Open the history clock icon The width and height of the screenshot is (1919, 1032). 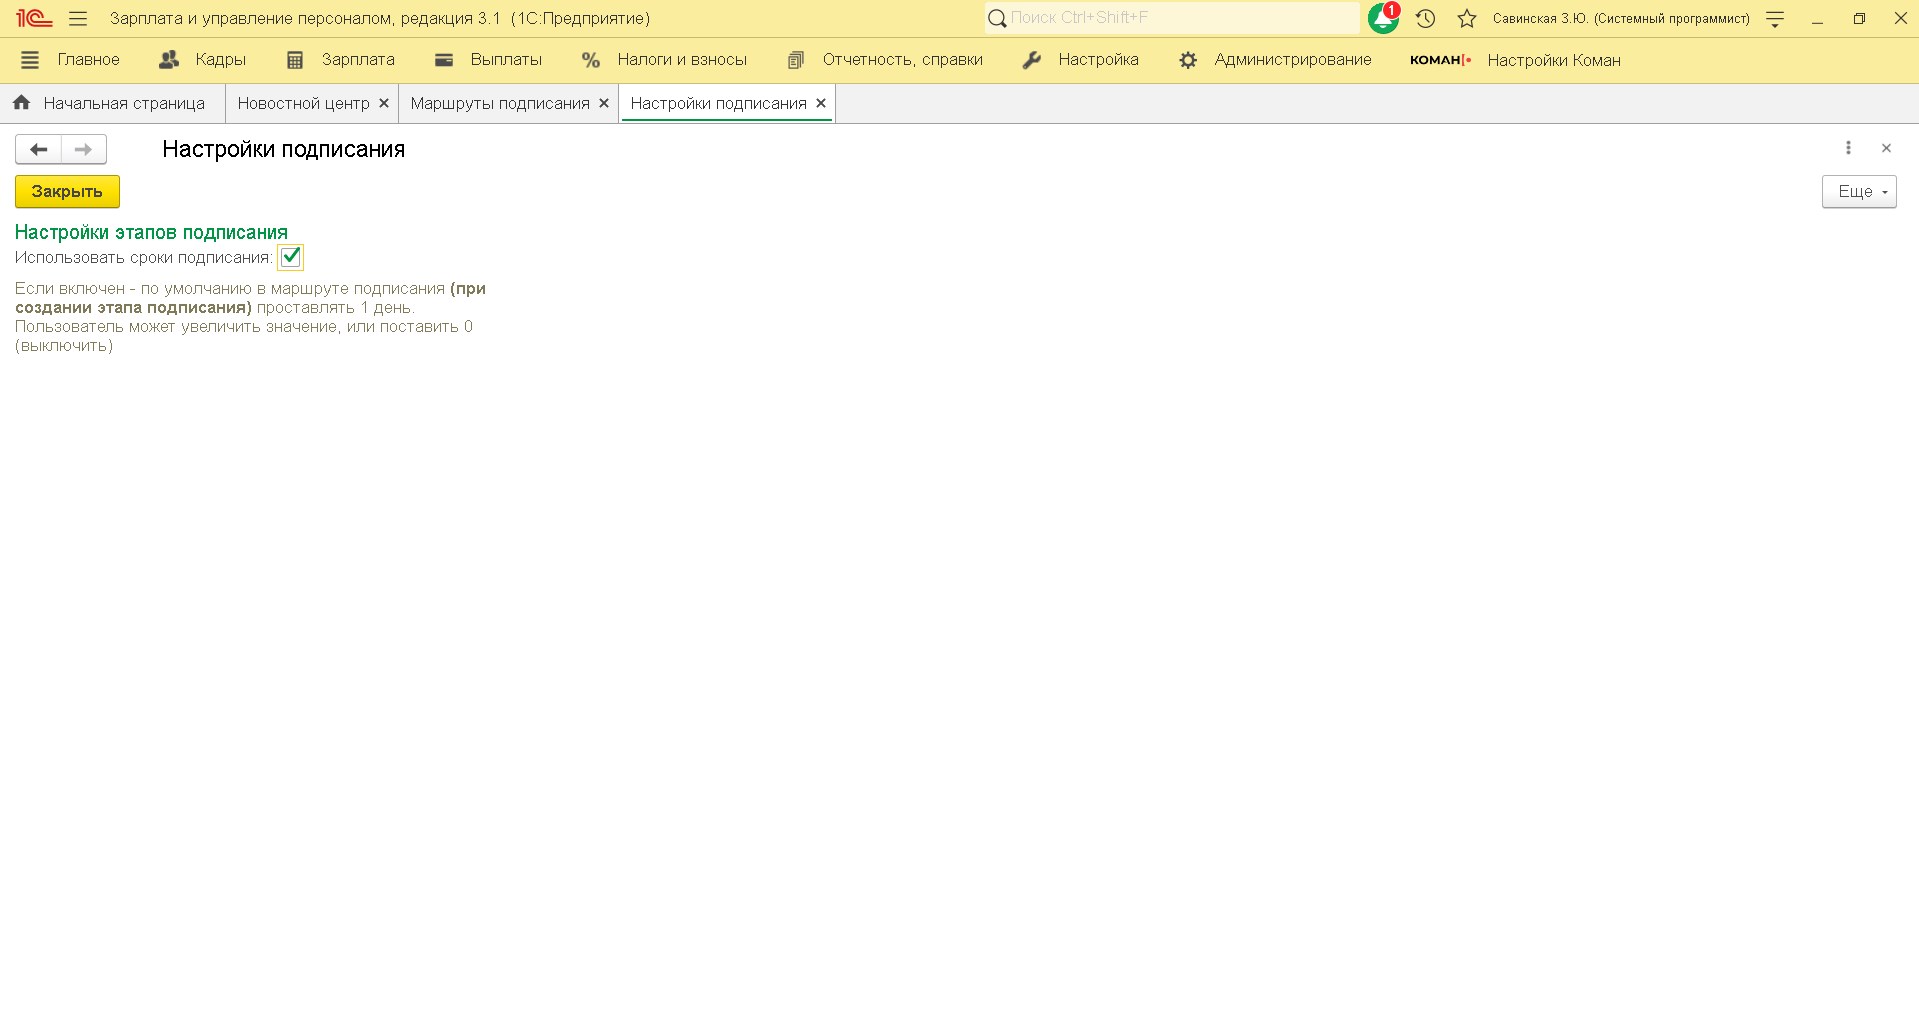(1425, 19)
